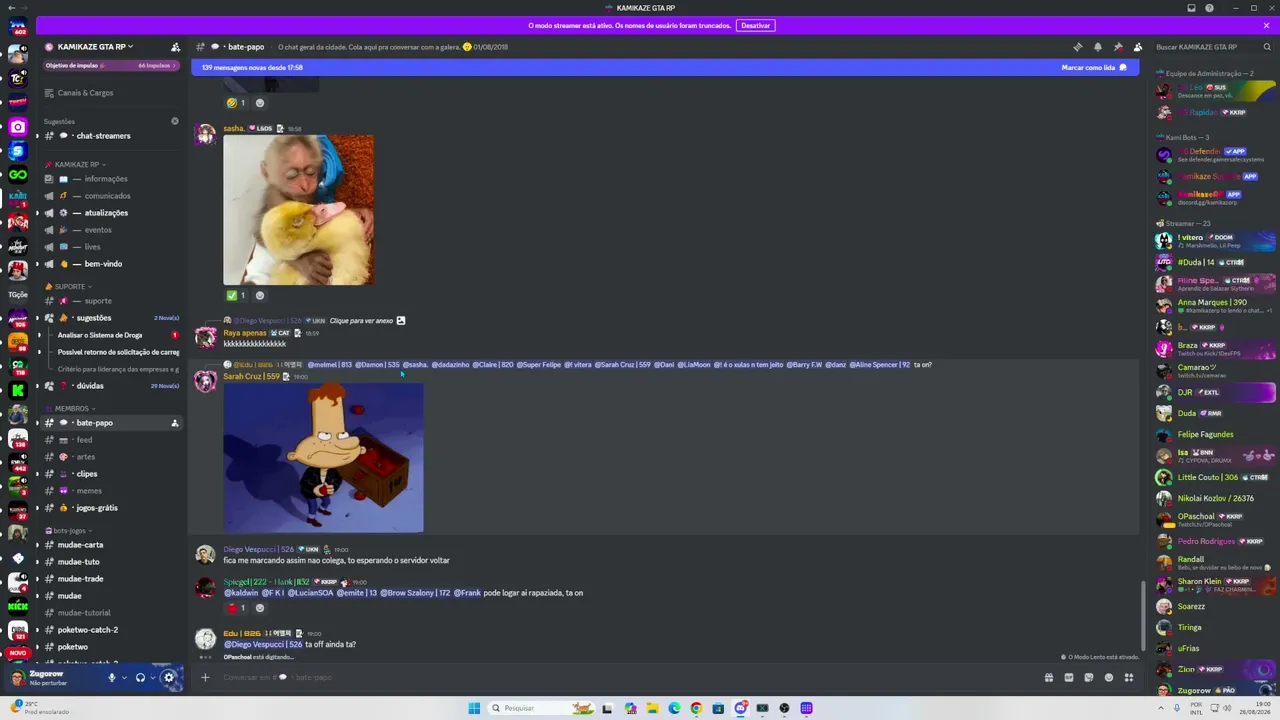Click the Windows taskbar search box
Image resolution: width=1280 pixels, height=720 pixels.
(543, 708)
